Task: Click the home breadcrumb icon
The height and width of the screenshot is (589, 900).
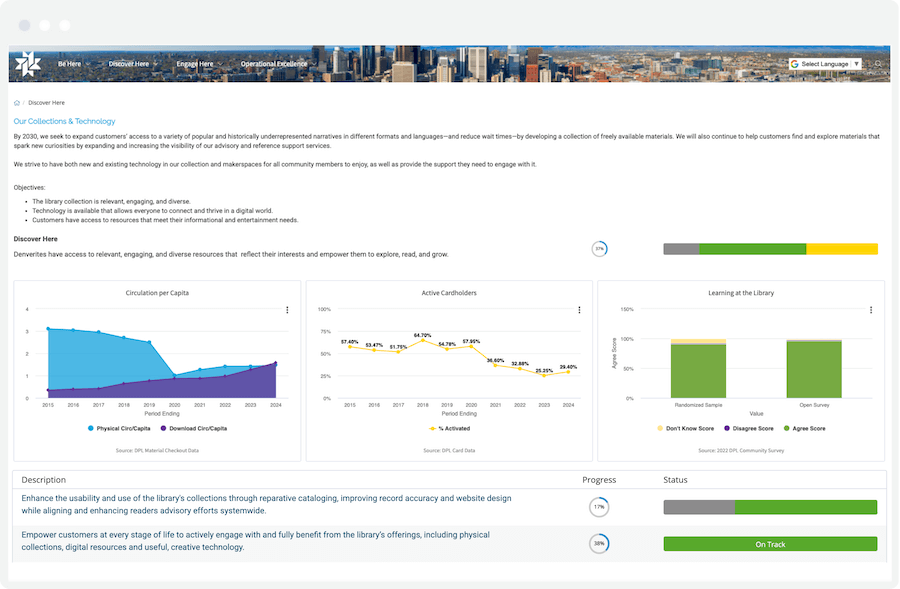Action: pyautogui.click(x=16, y=101)
